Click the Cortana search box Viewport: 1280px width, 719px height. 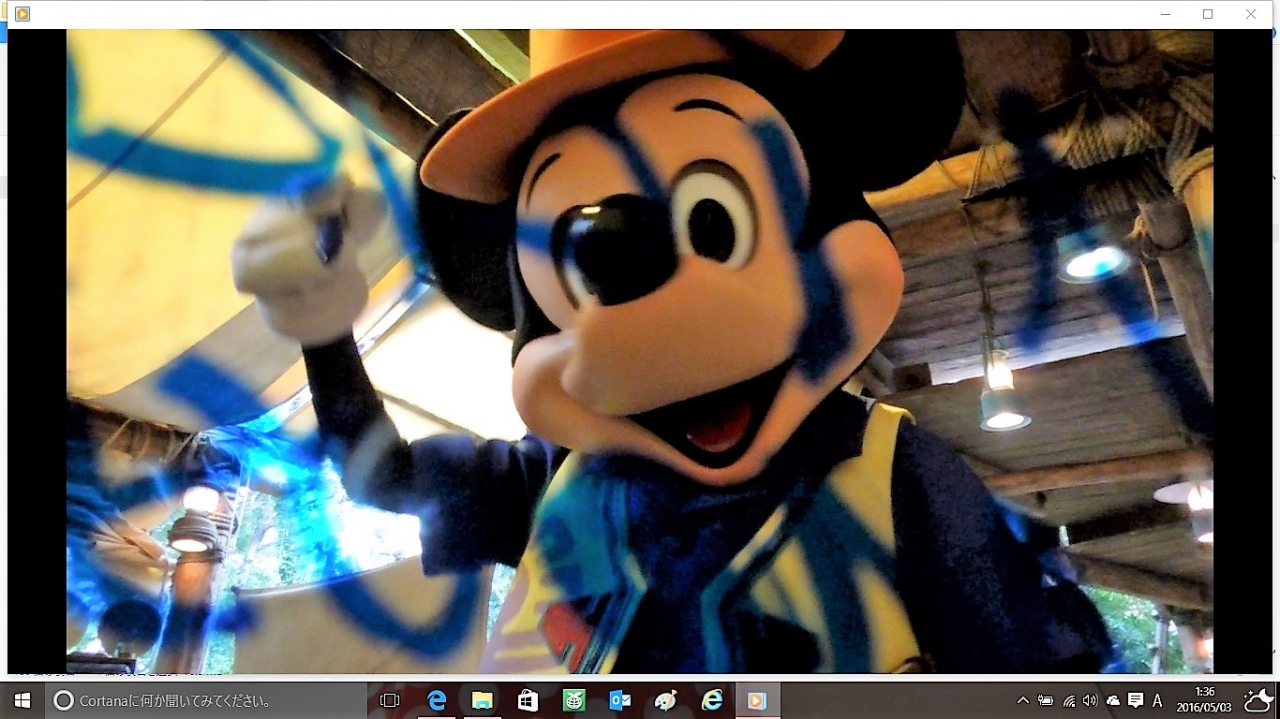206,701
